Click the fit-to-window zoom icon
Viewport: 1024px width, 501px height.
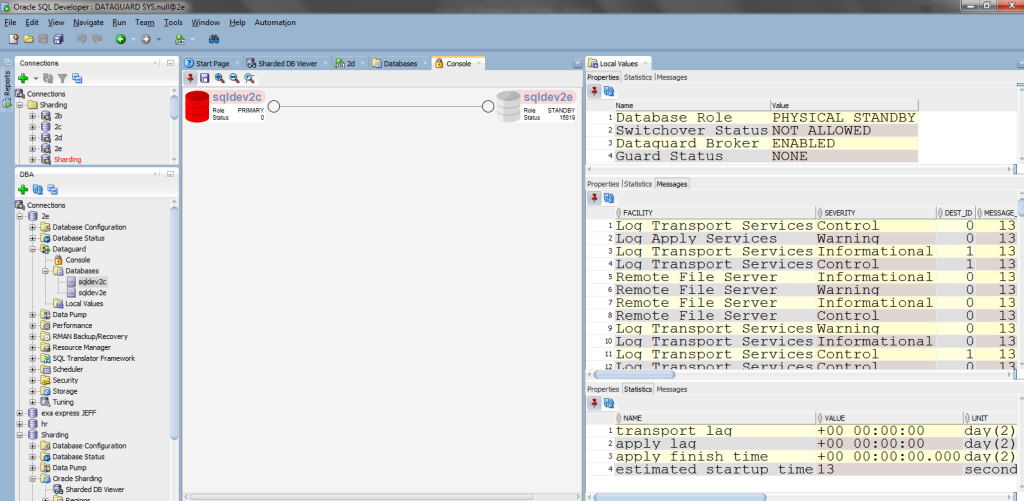pyautogui.click(x=249, y=78)
